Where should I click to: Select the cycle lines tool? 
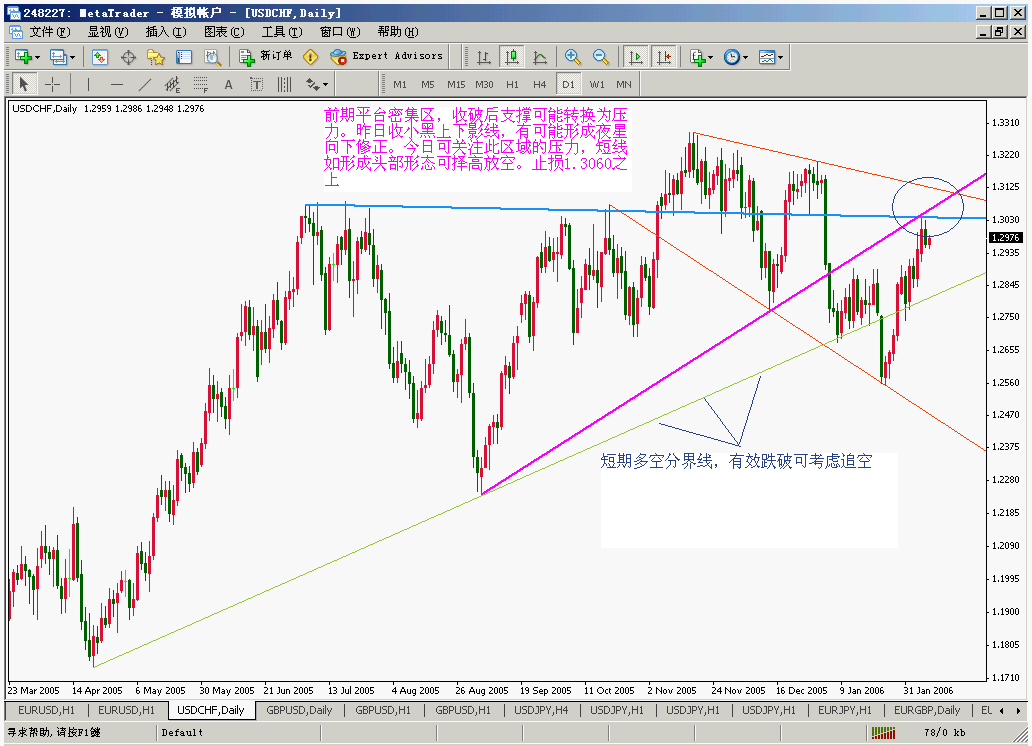284,84
